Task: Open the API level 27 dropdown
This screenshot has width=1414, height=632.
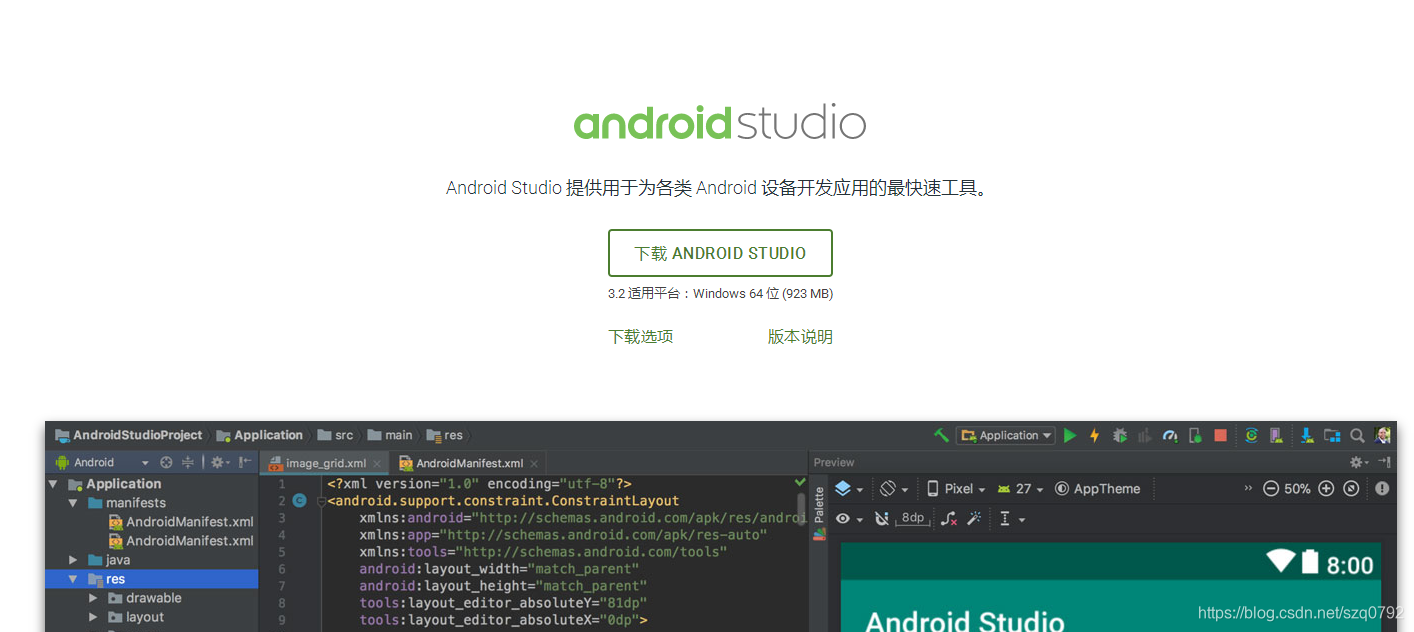Action: point(1023,489)
